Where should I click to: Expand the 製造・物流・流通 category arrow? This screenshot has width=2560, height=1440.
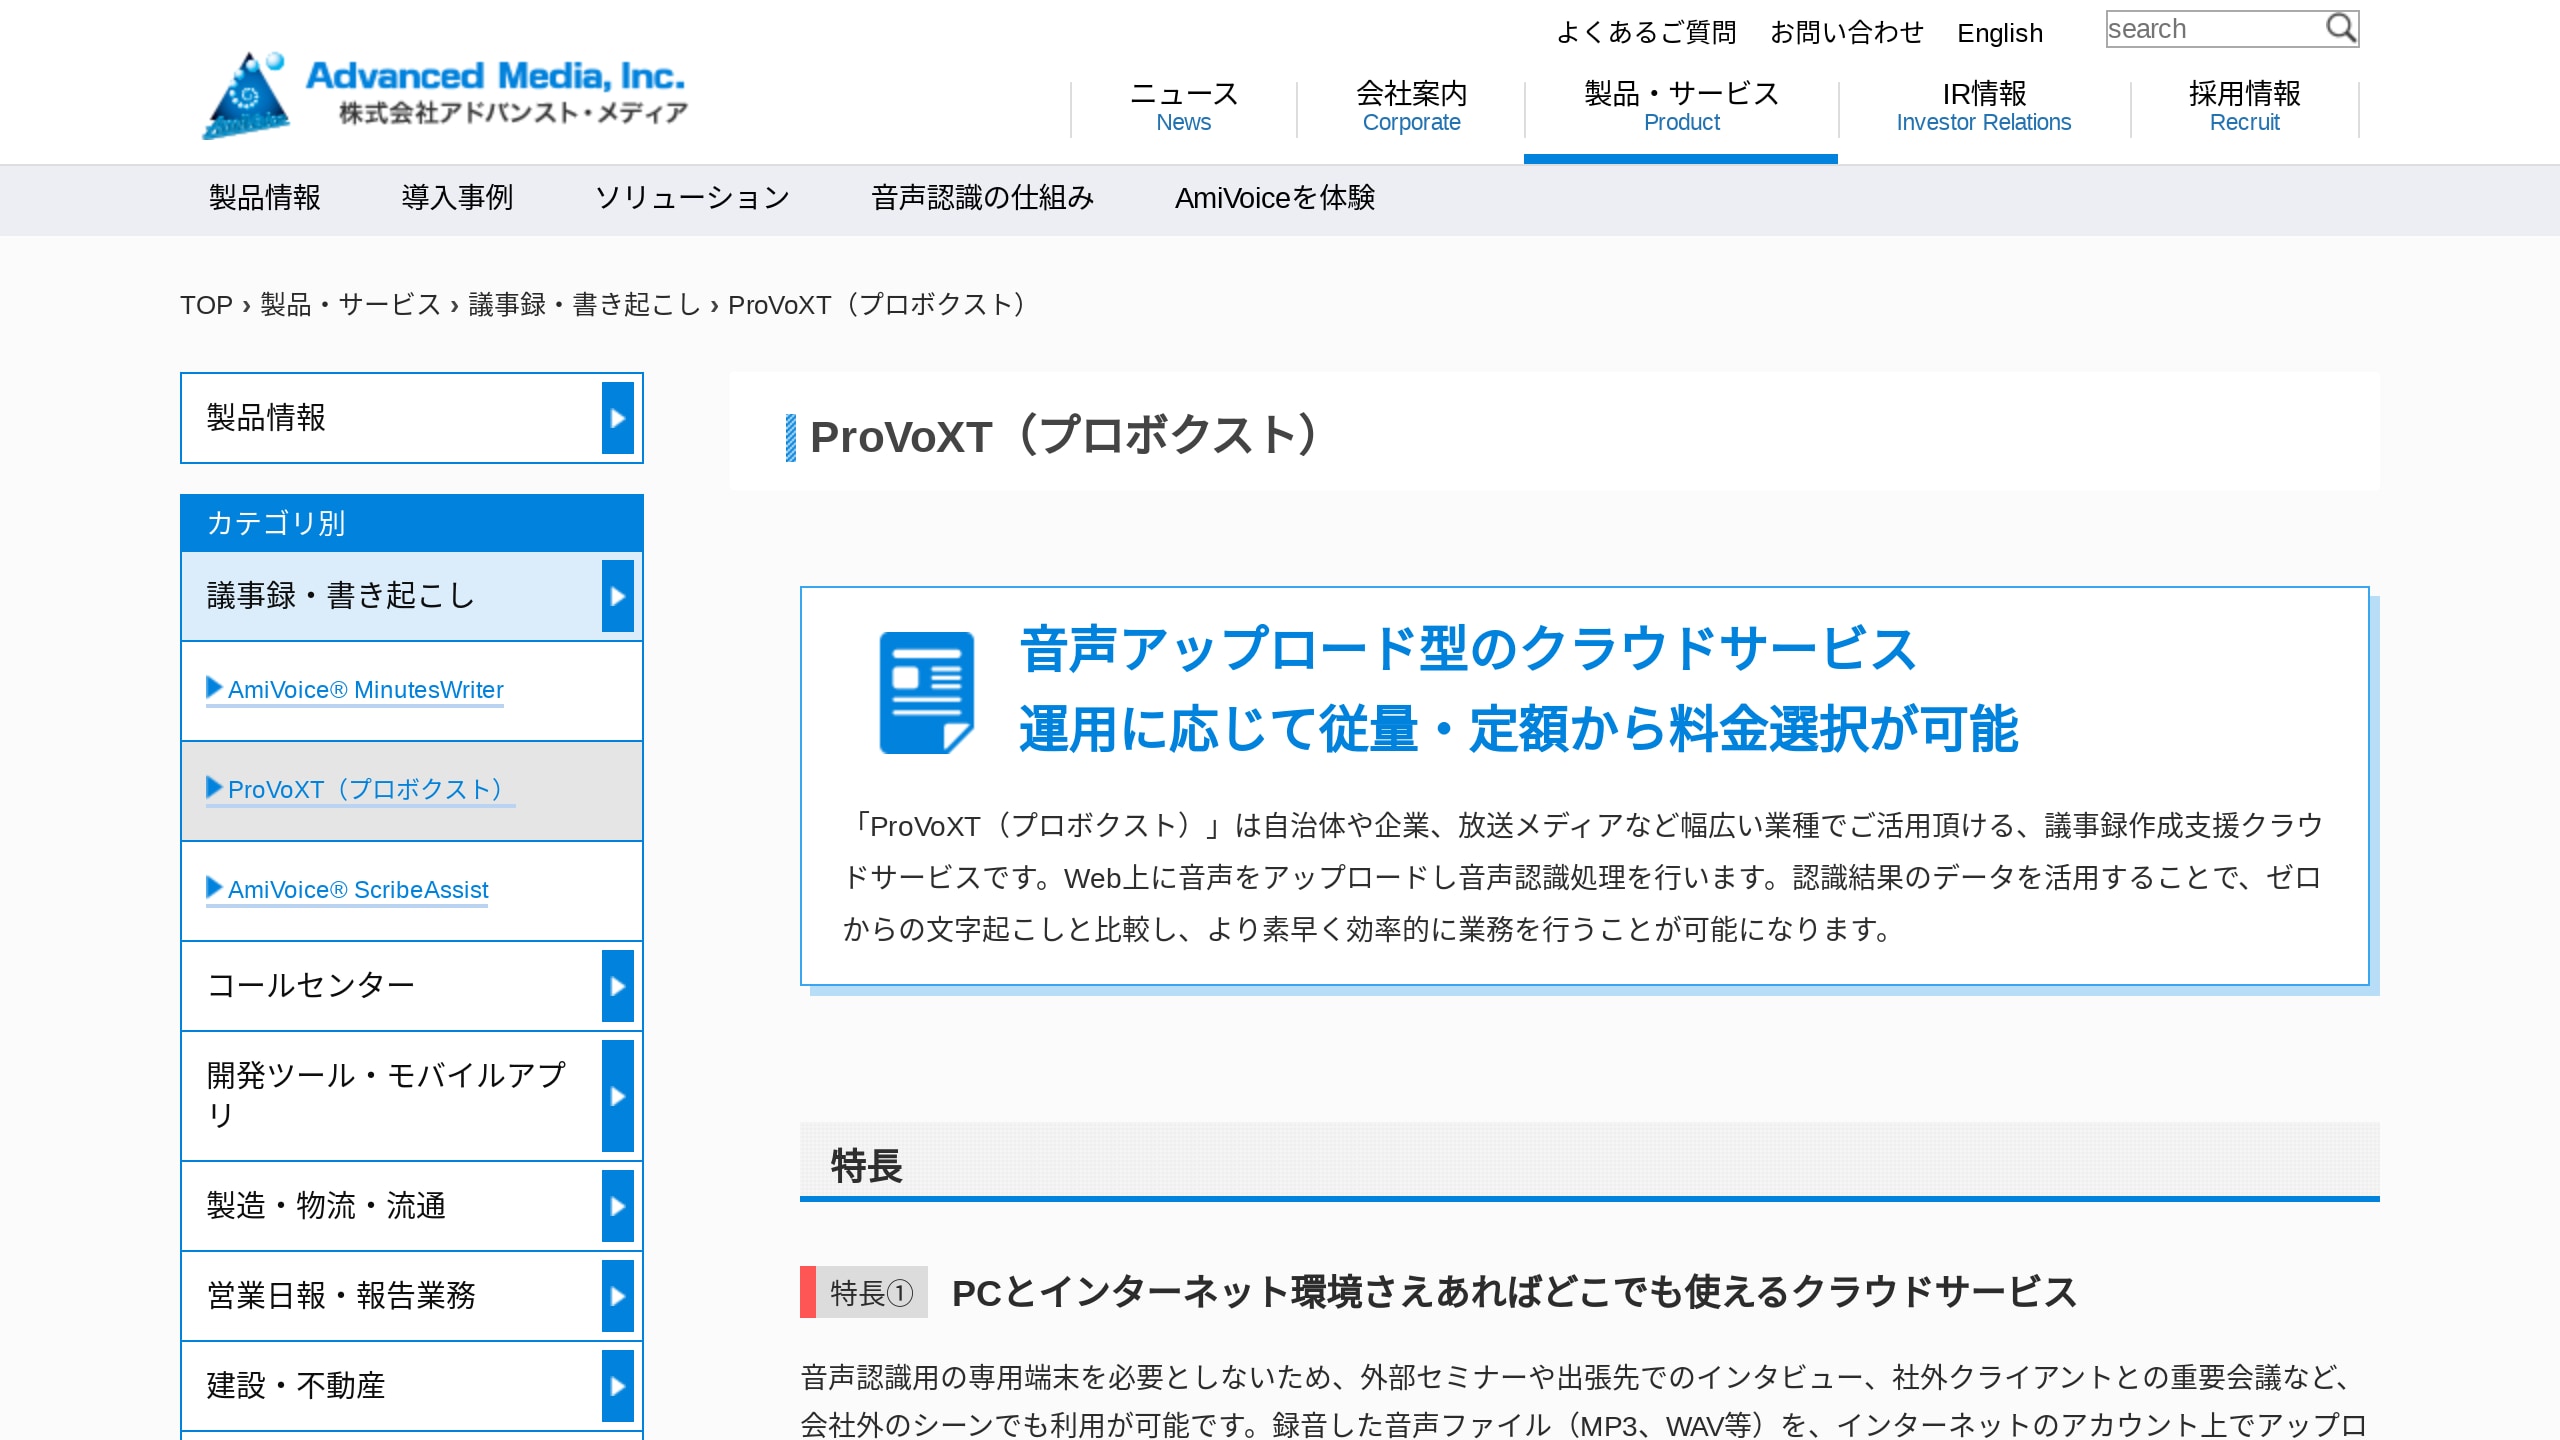[x=618, y=1206]
